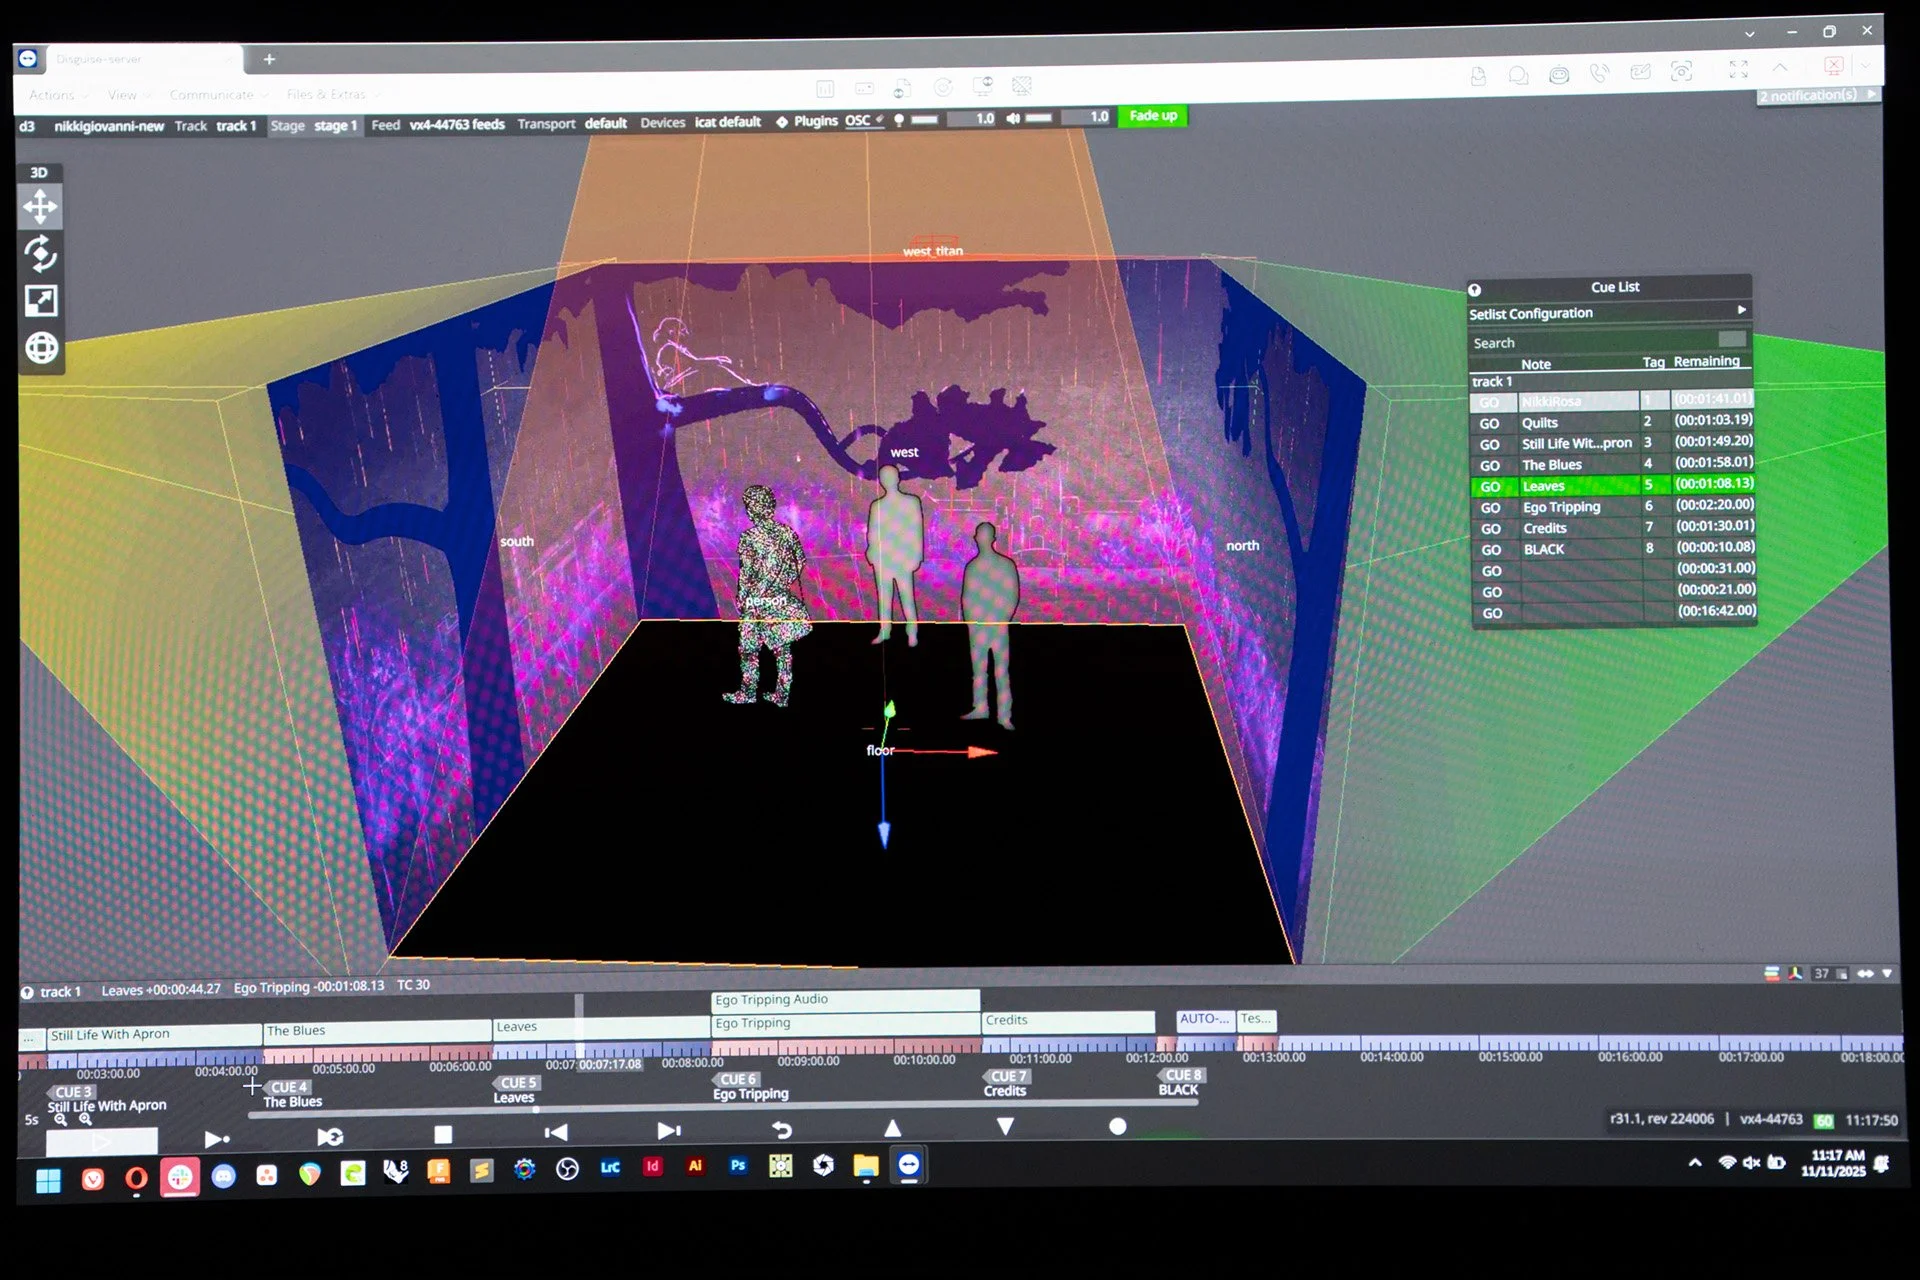Click the round record dot icon
1920x1280 pixels.
pos(1118,1126)
